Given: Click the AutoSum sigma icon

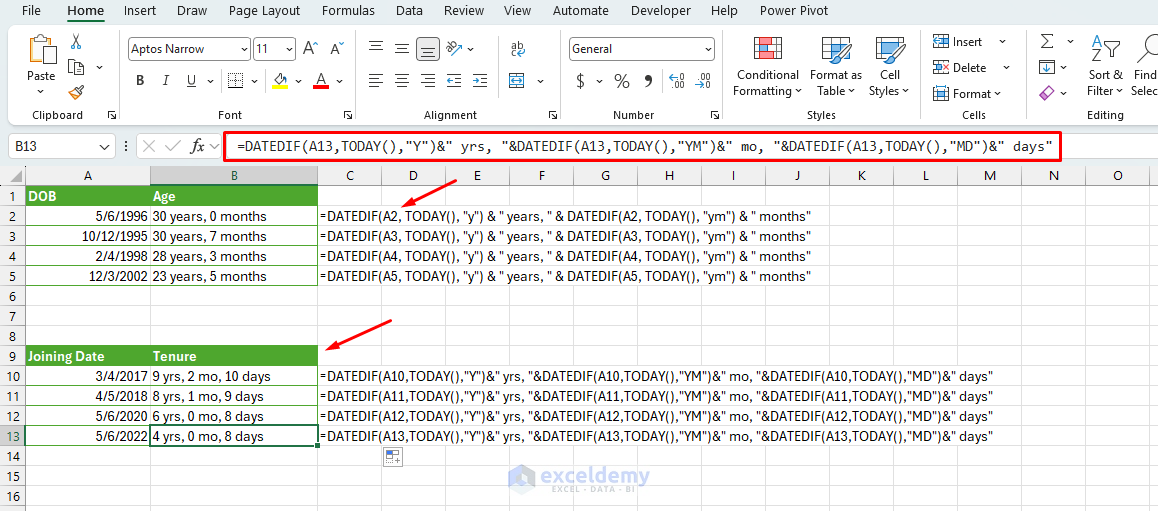Looking at the screenshot, I should point(1046,42).
